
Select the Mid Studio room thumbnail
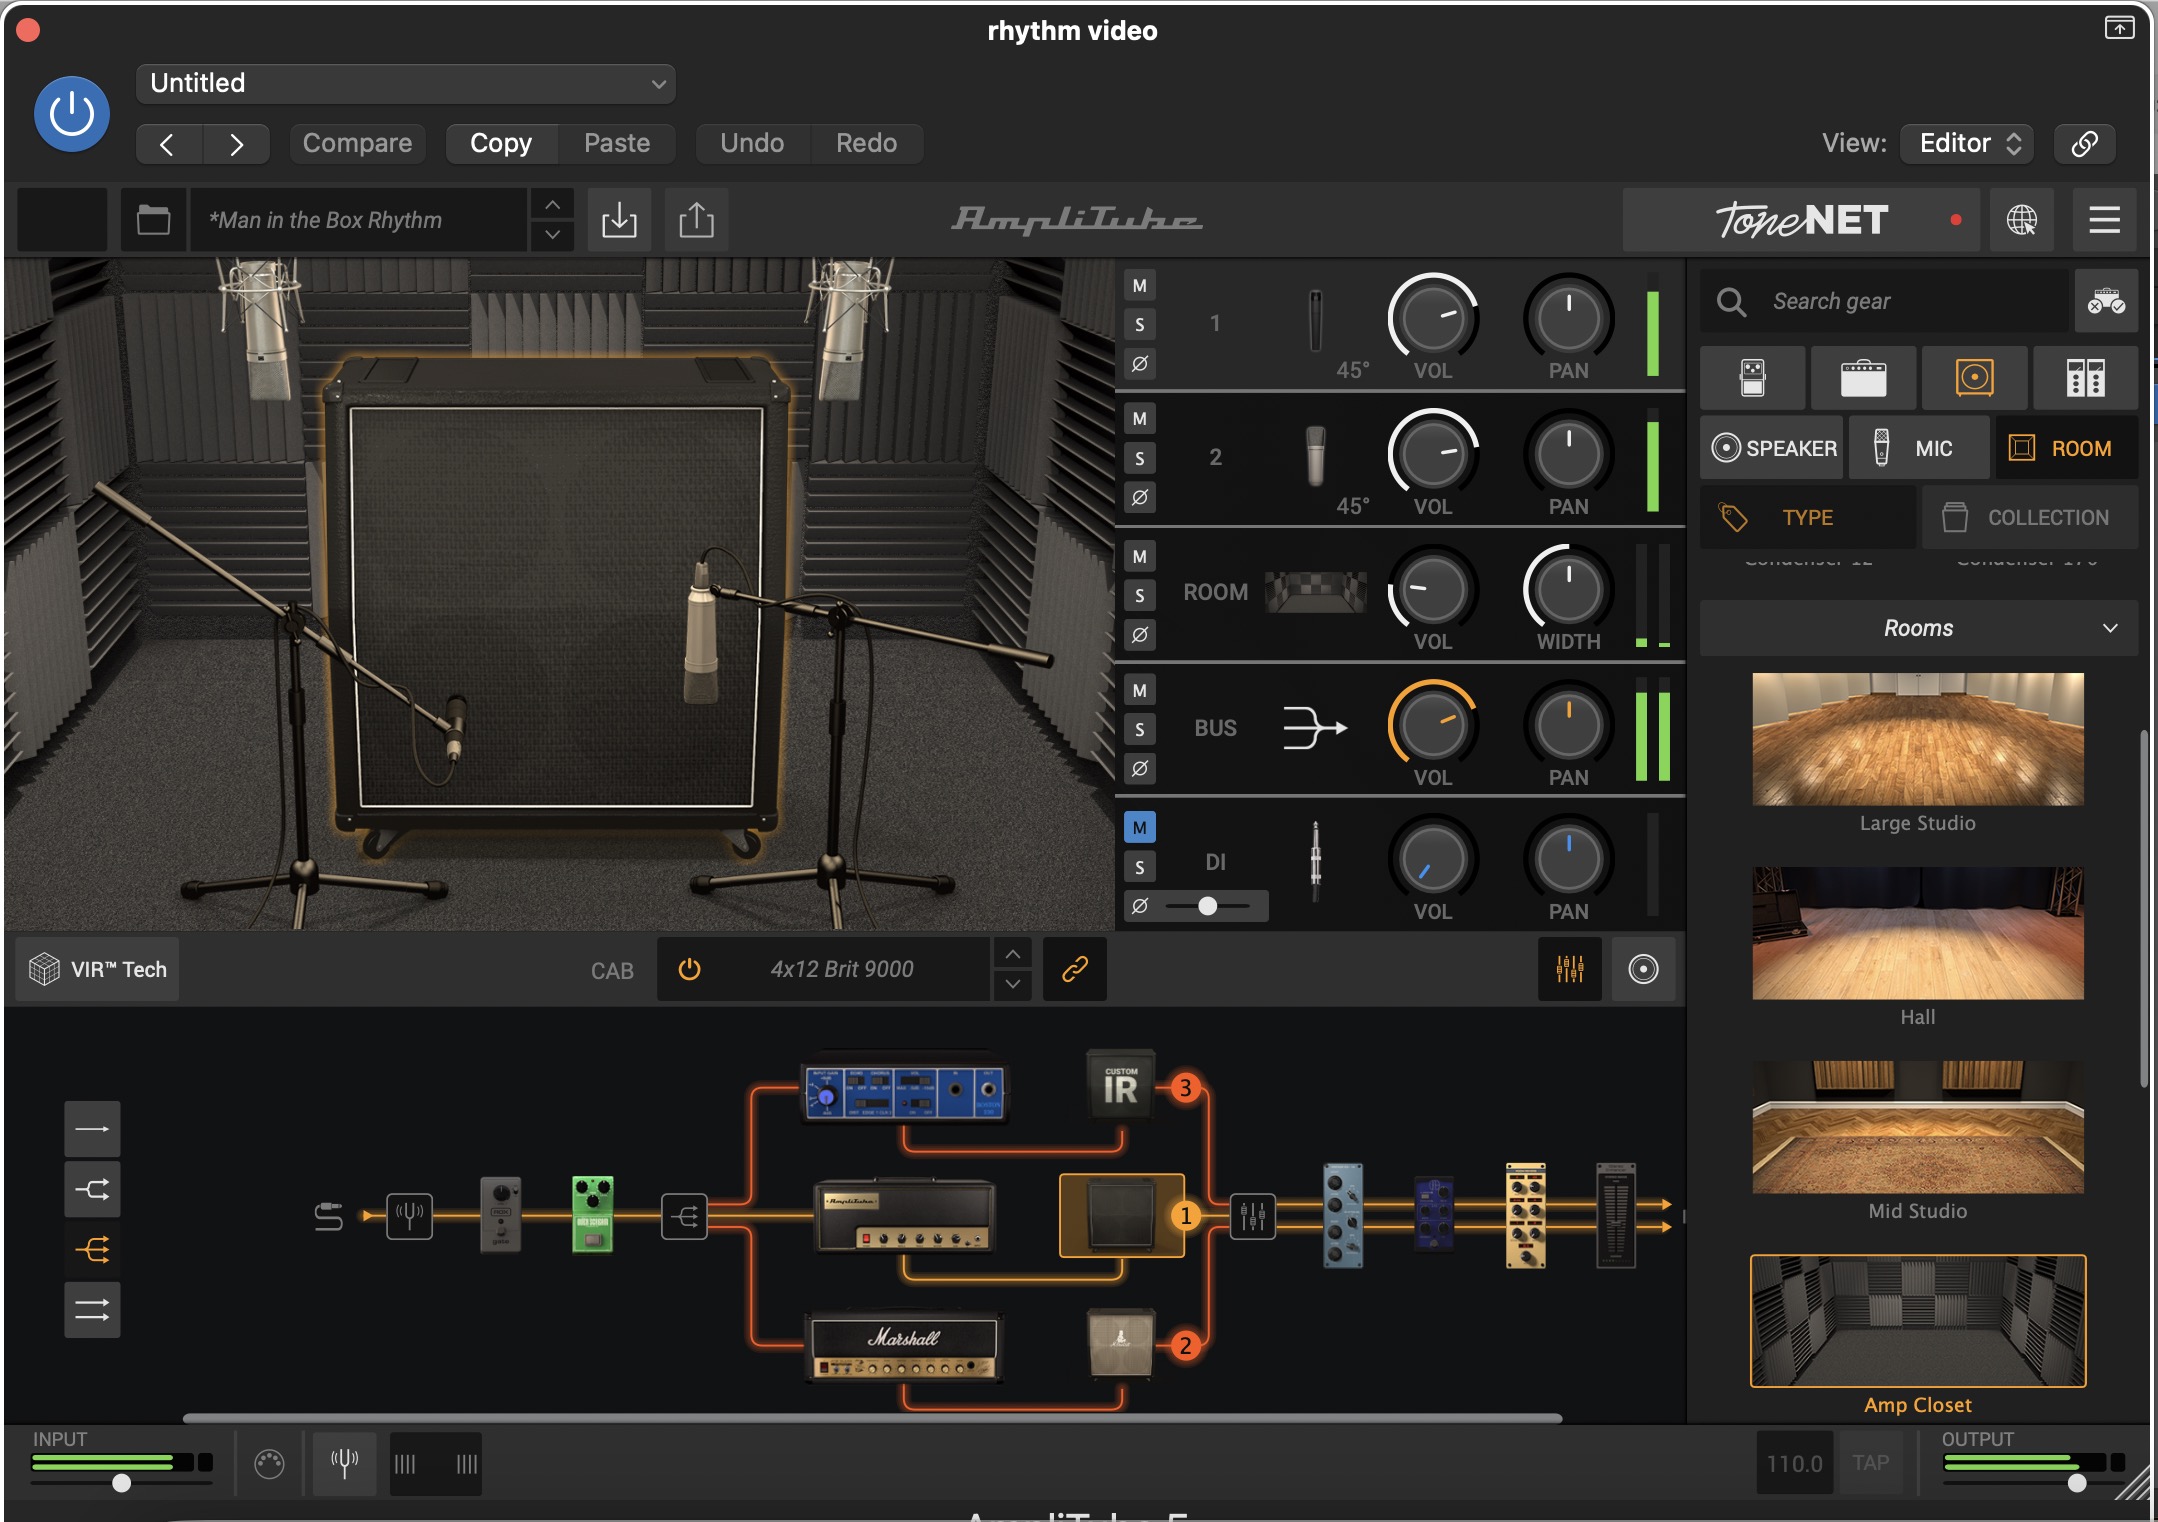click(1918, 1127)
